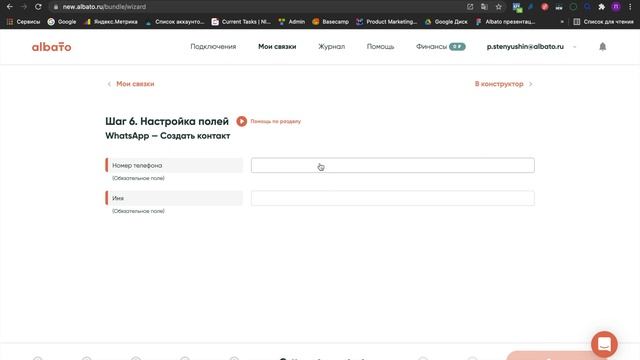Expand the bookmarks overflow chevron
Viewport: 640px width, 360px height.
tap(562, 22)
